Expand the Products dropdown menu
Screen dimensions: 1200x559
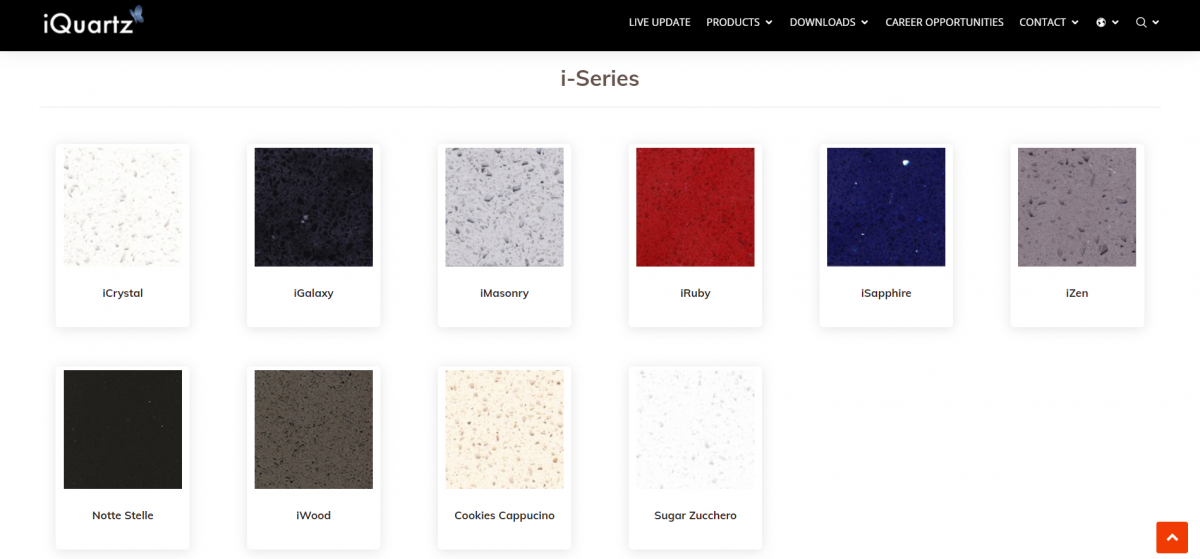click(739, 22)
